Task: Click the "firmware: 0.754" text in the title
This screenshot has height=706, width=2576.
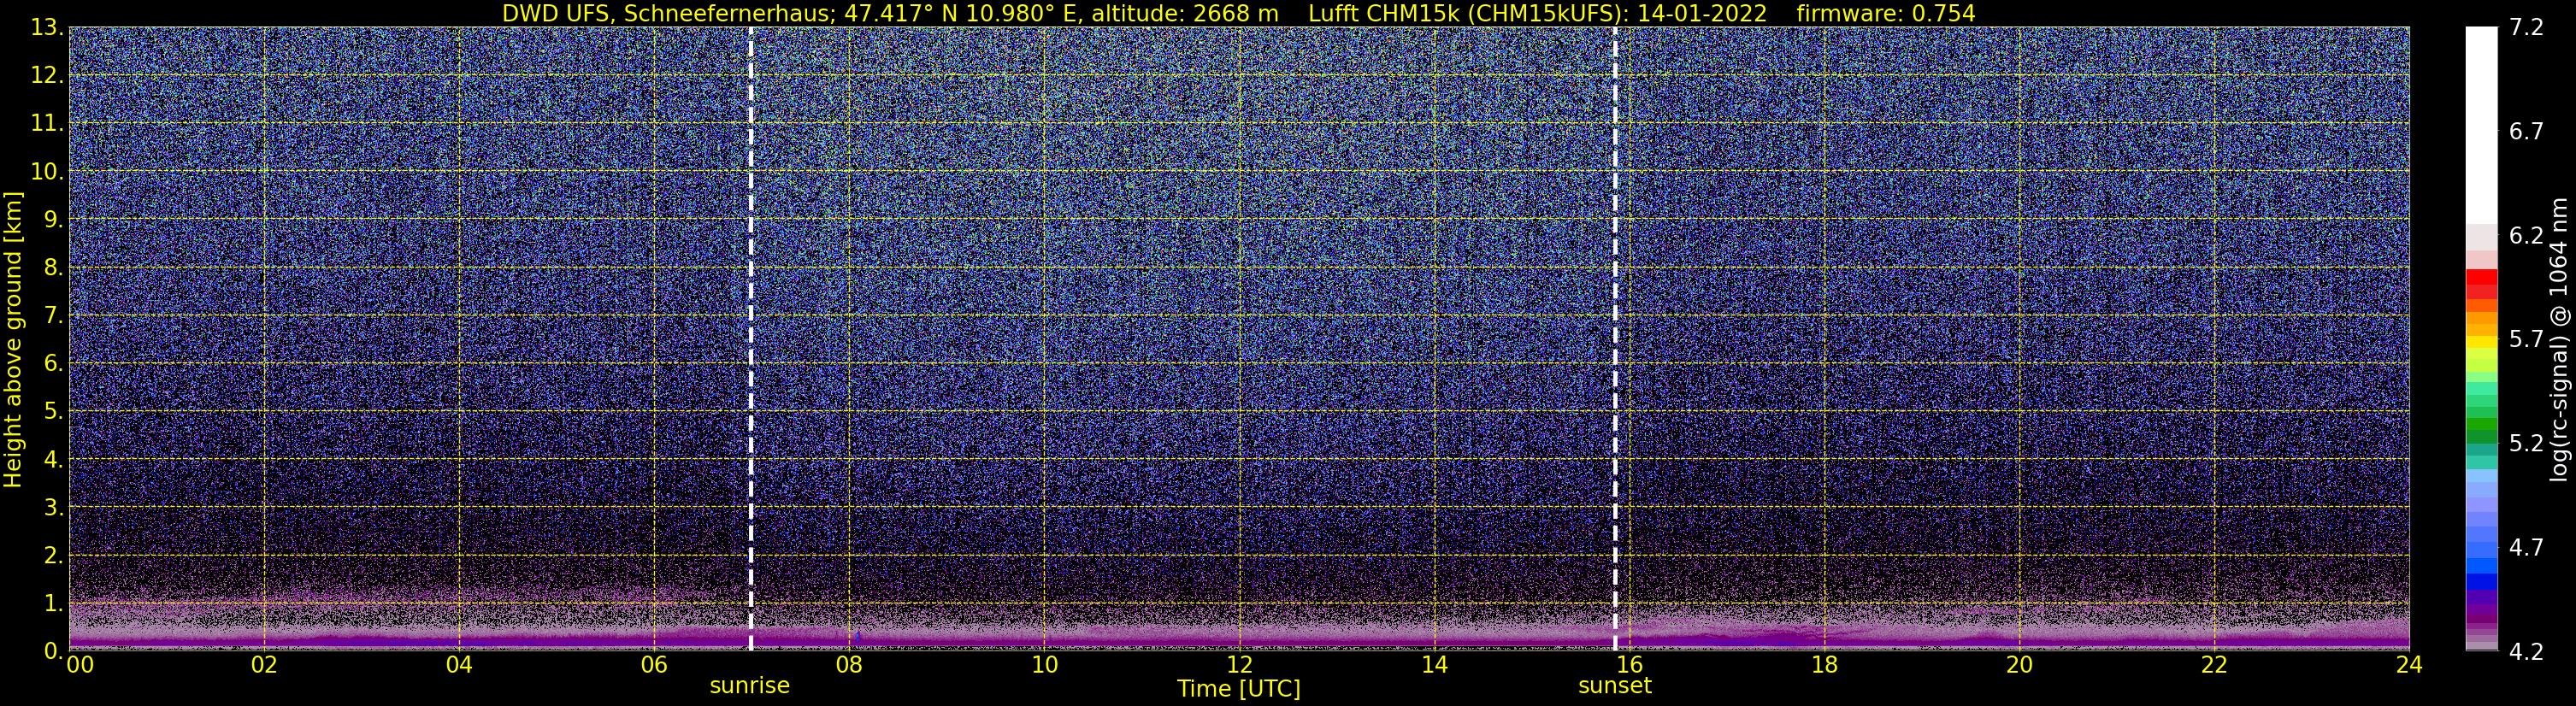Action: pos(1886,13)
